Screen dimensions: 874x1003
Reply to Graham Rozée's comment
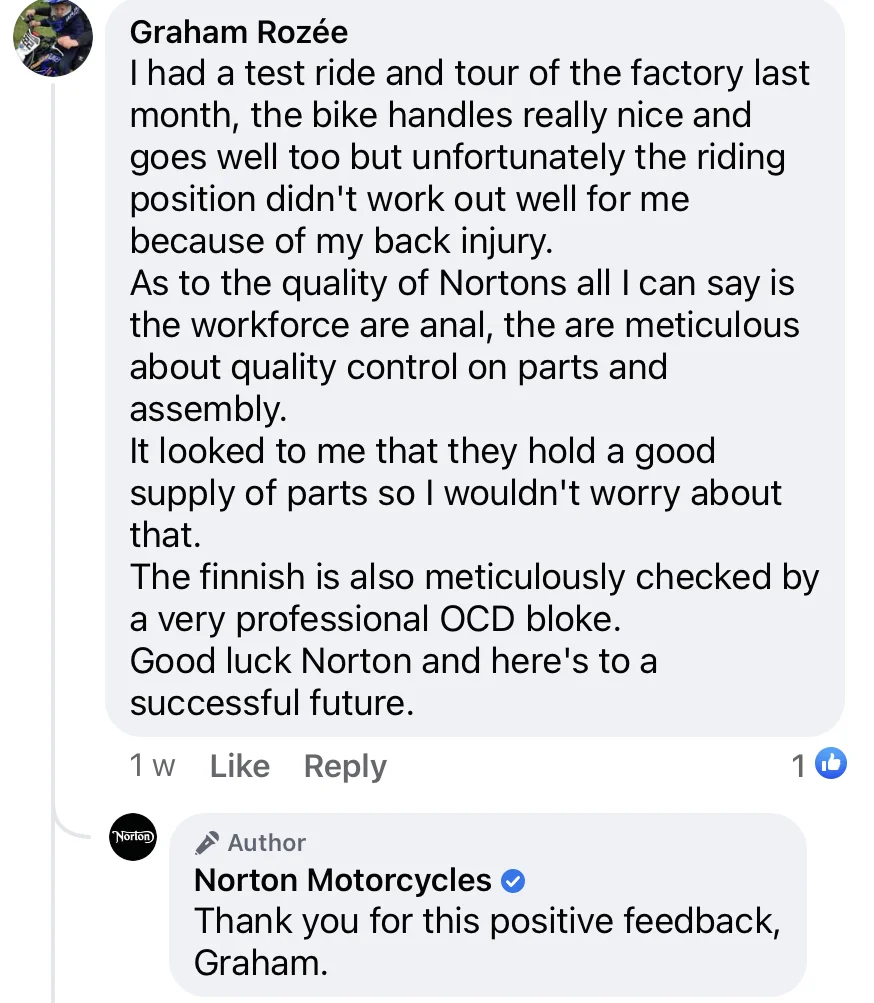(x=345, y=766)
